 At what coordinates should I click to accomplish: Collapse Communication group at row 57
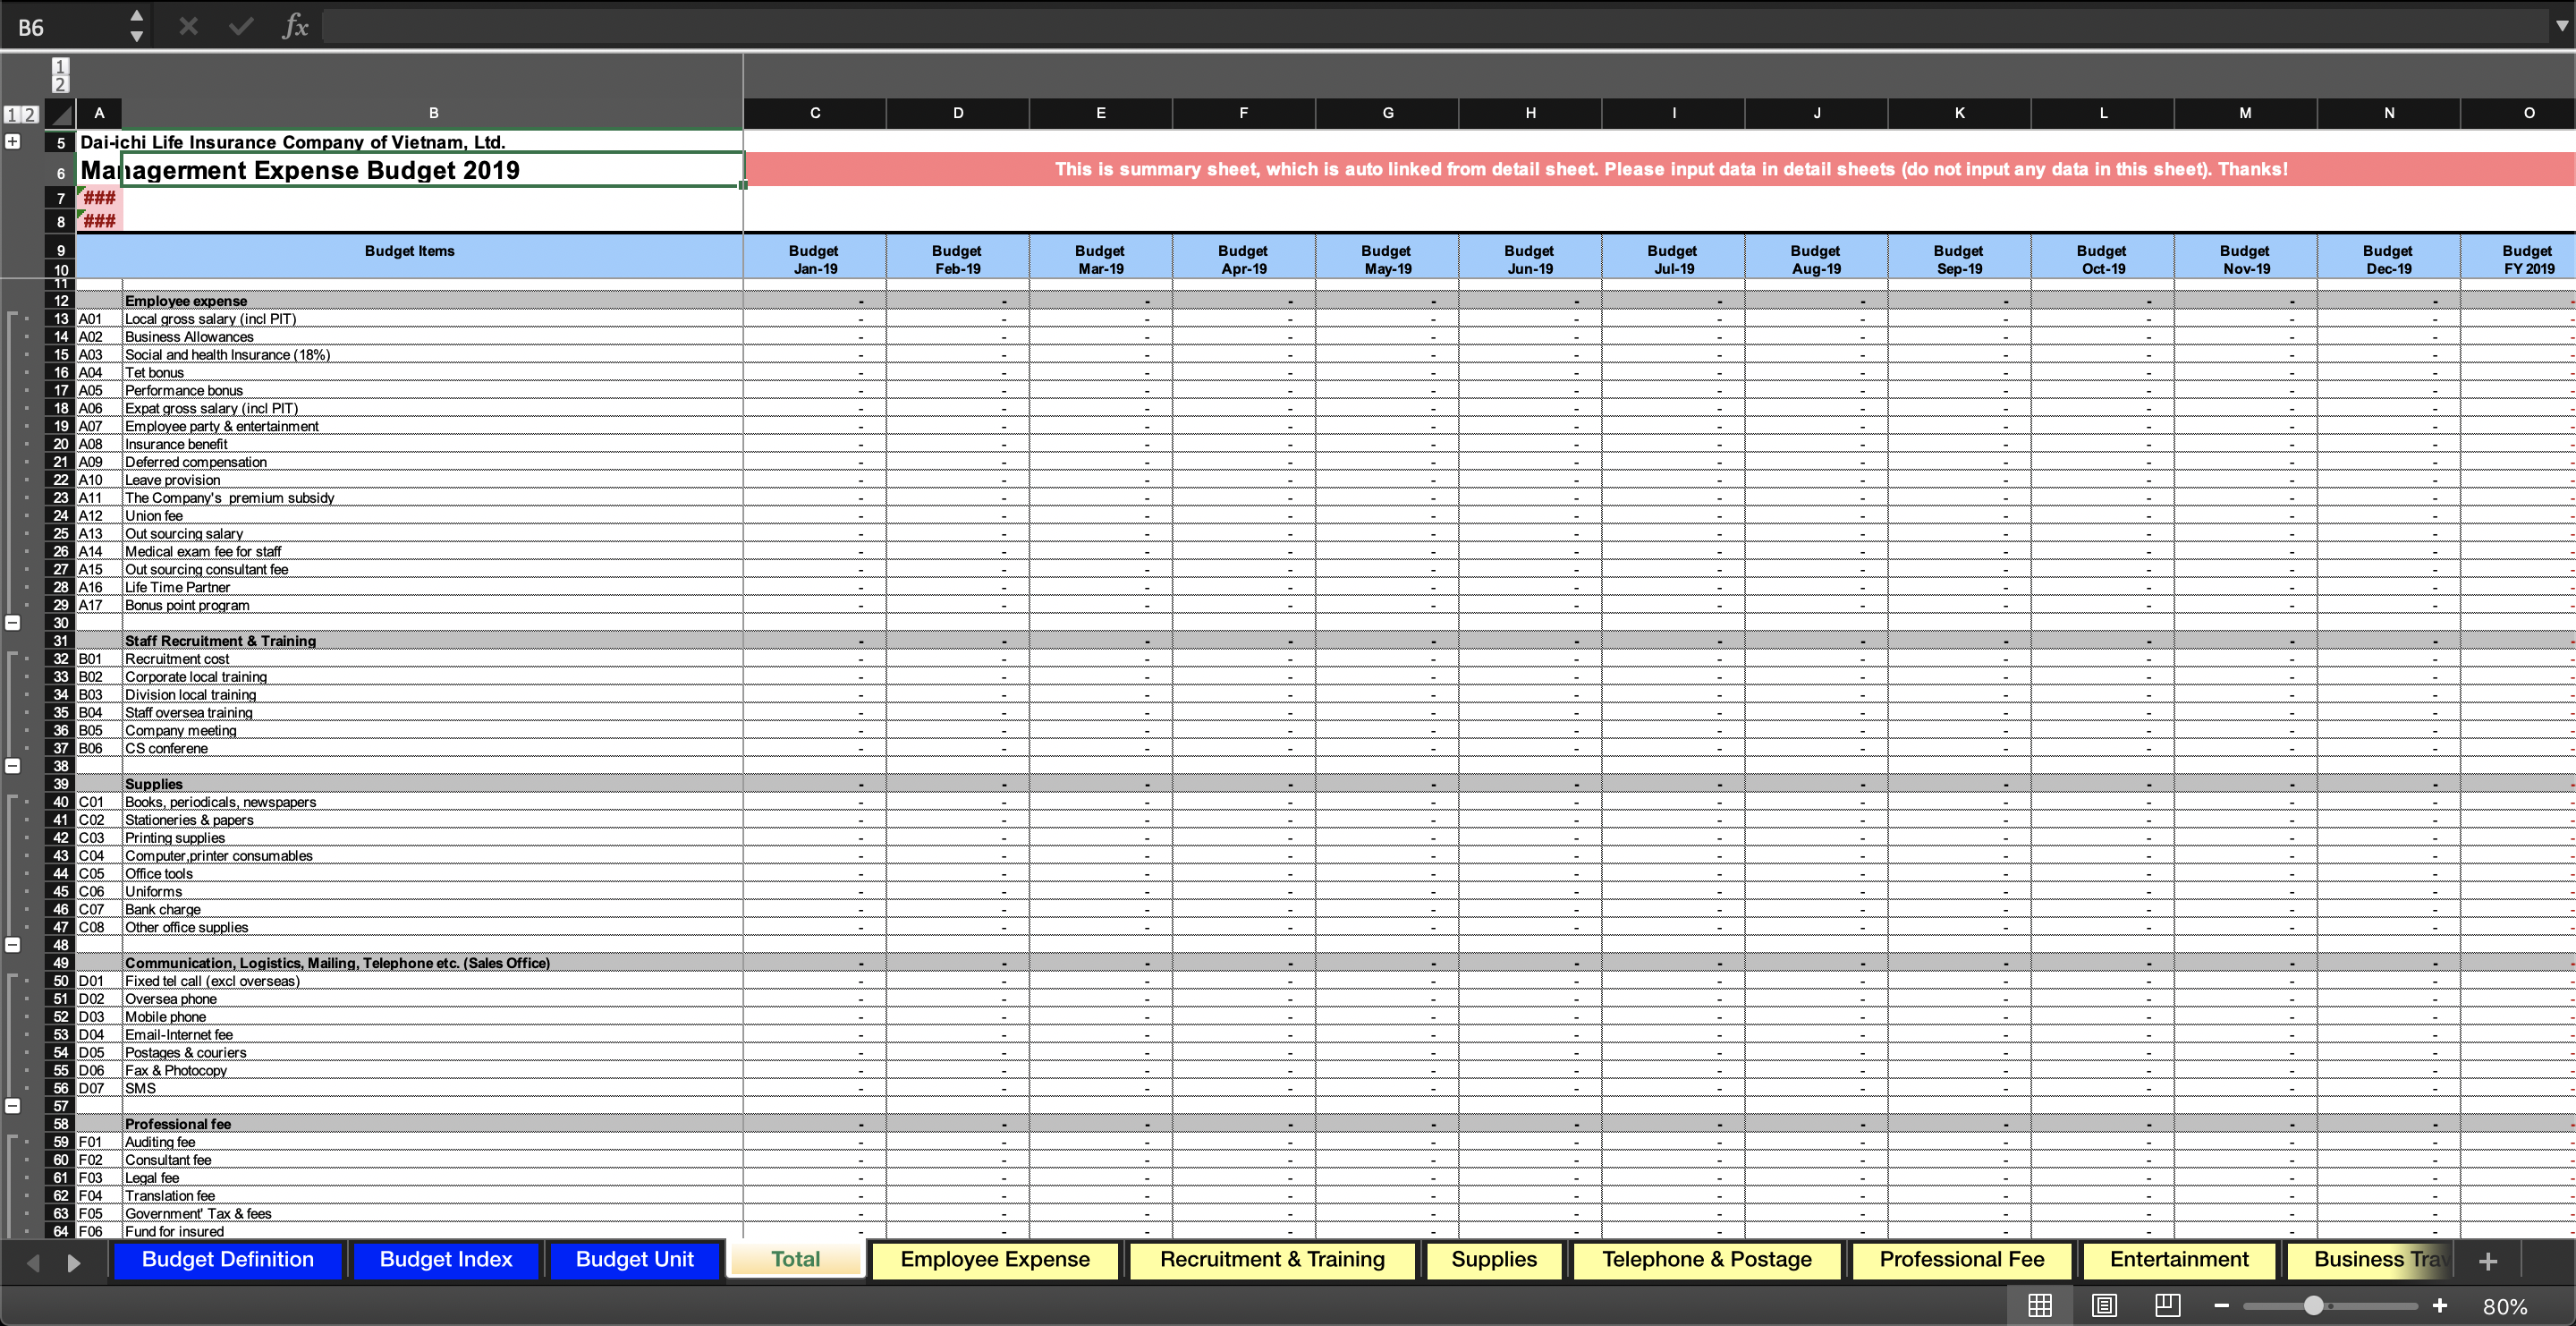click(x=13, y=1106)
